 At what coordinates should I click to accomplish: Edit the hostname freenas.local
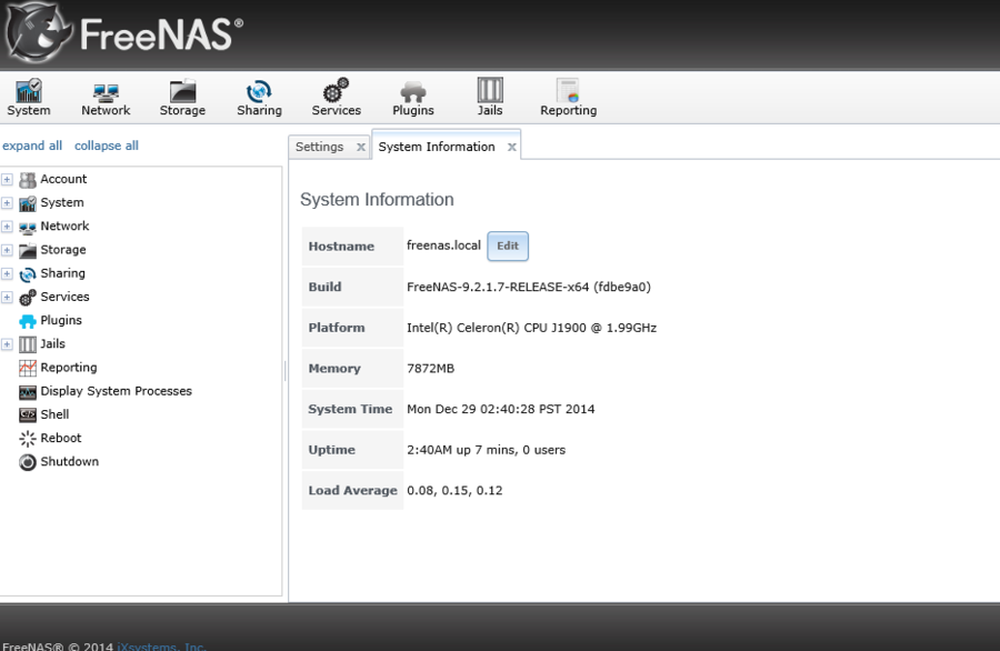pyautogui.click(x=508, y=246)
